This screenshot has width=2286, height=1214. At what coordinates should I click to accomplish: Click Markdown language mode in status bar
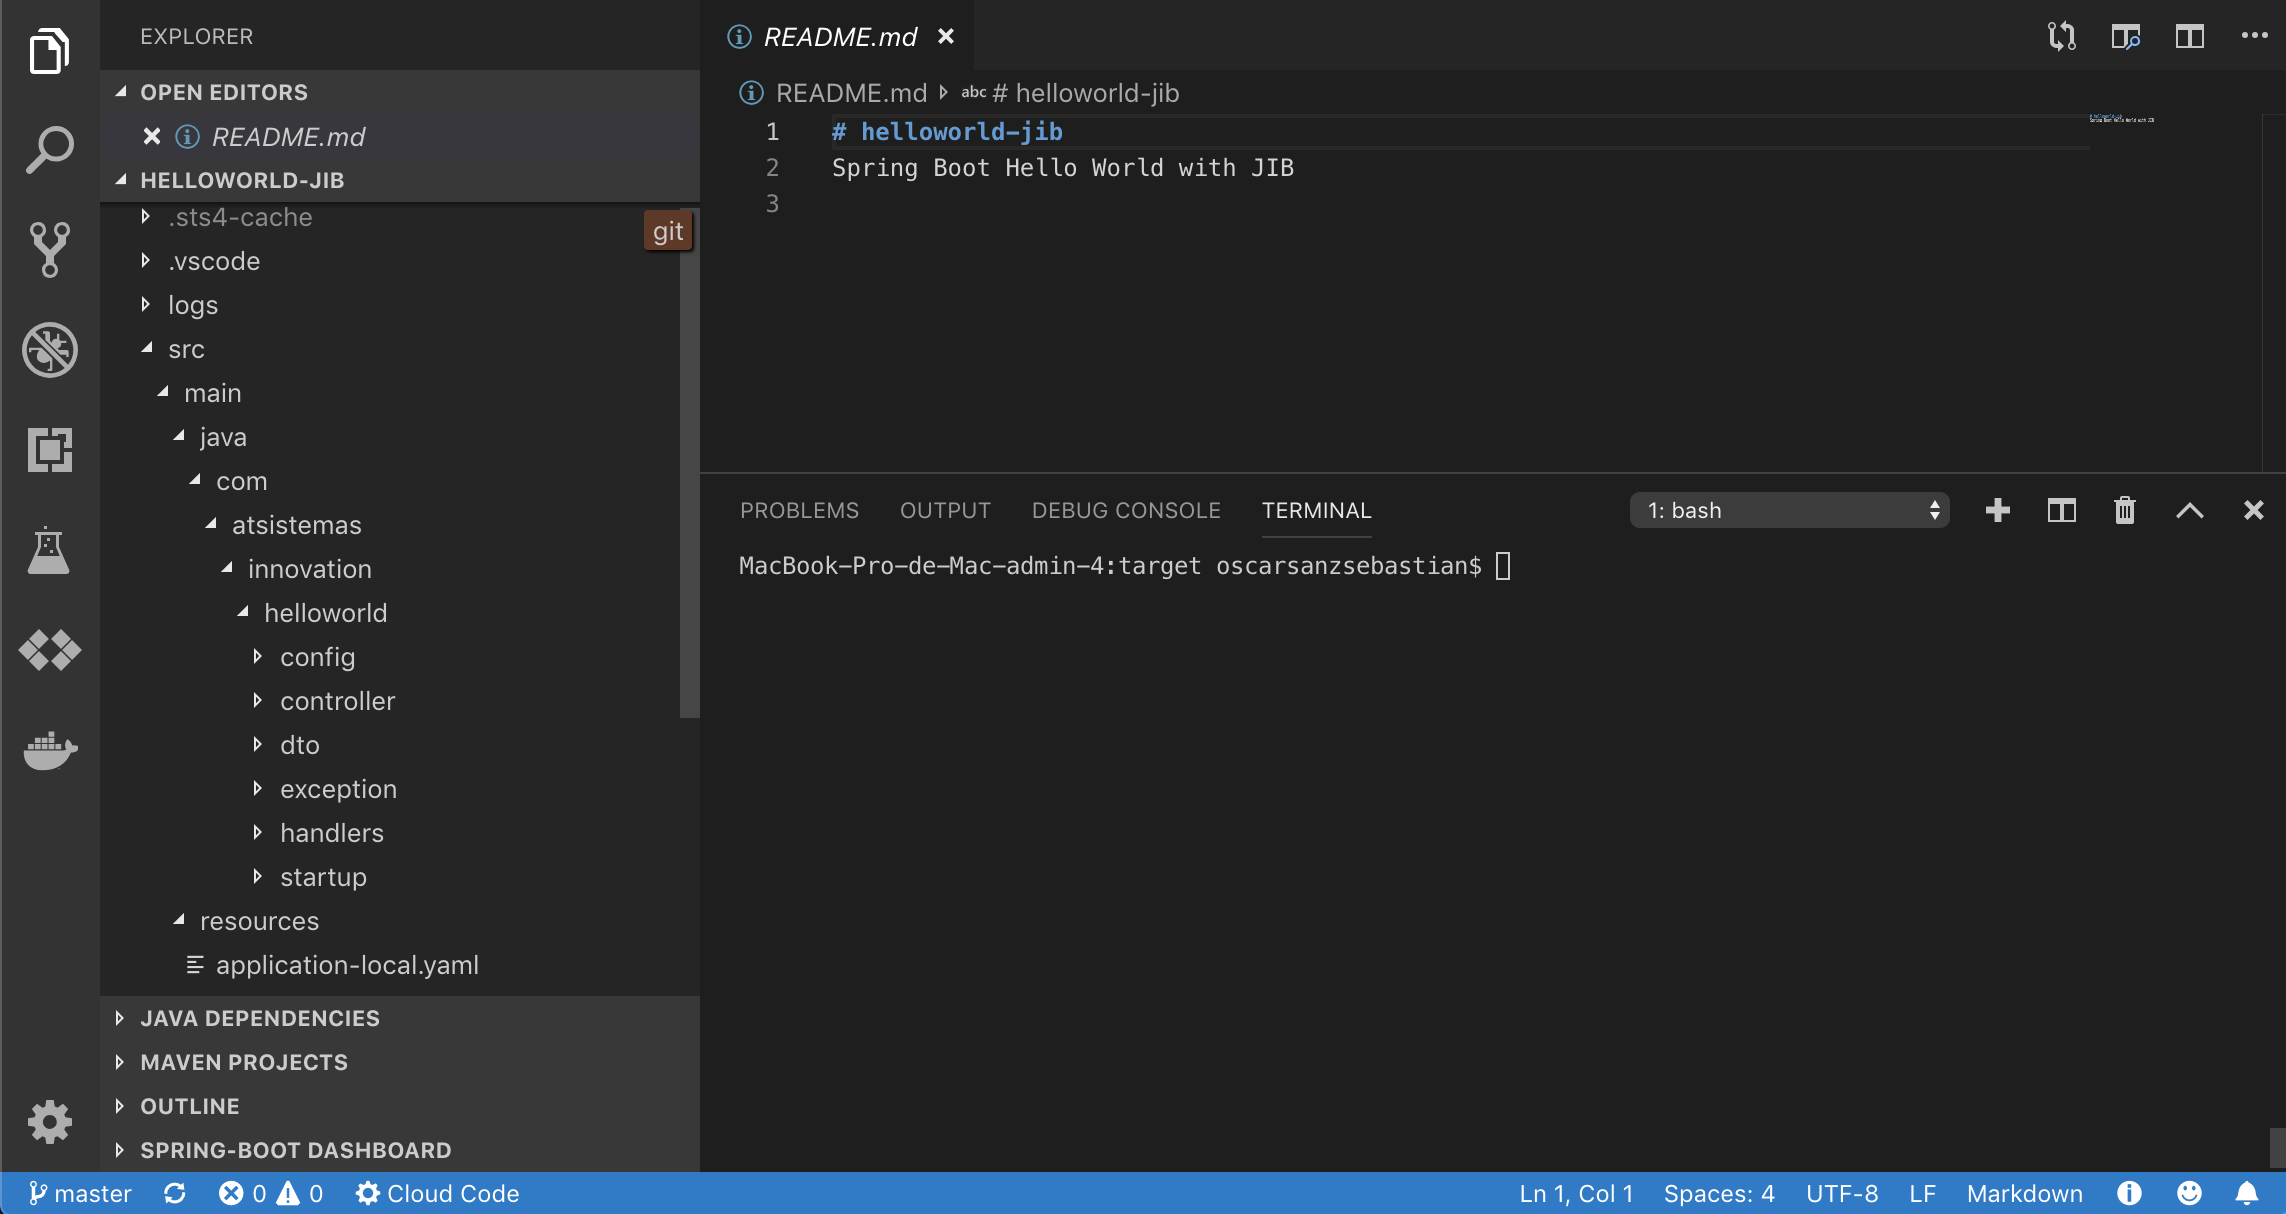(2024, 1194)
